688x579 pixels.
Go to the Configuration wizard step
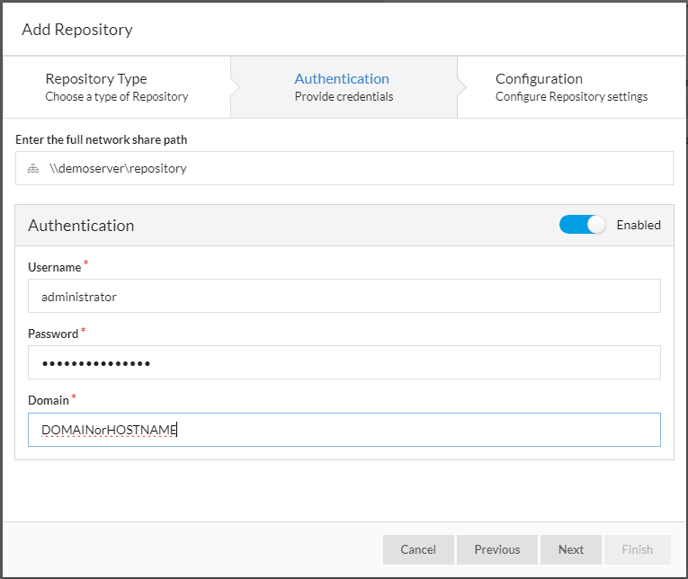[571, 87]
